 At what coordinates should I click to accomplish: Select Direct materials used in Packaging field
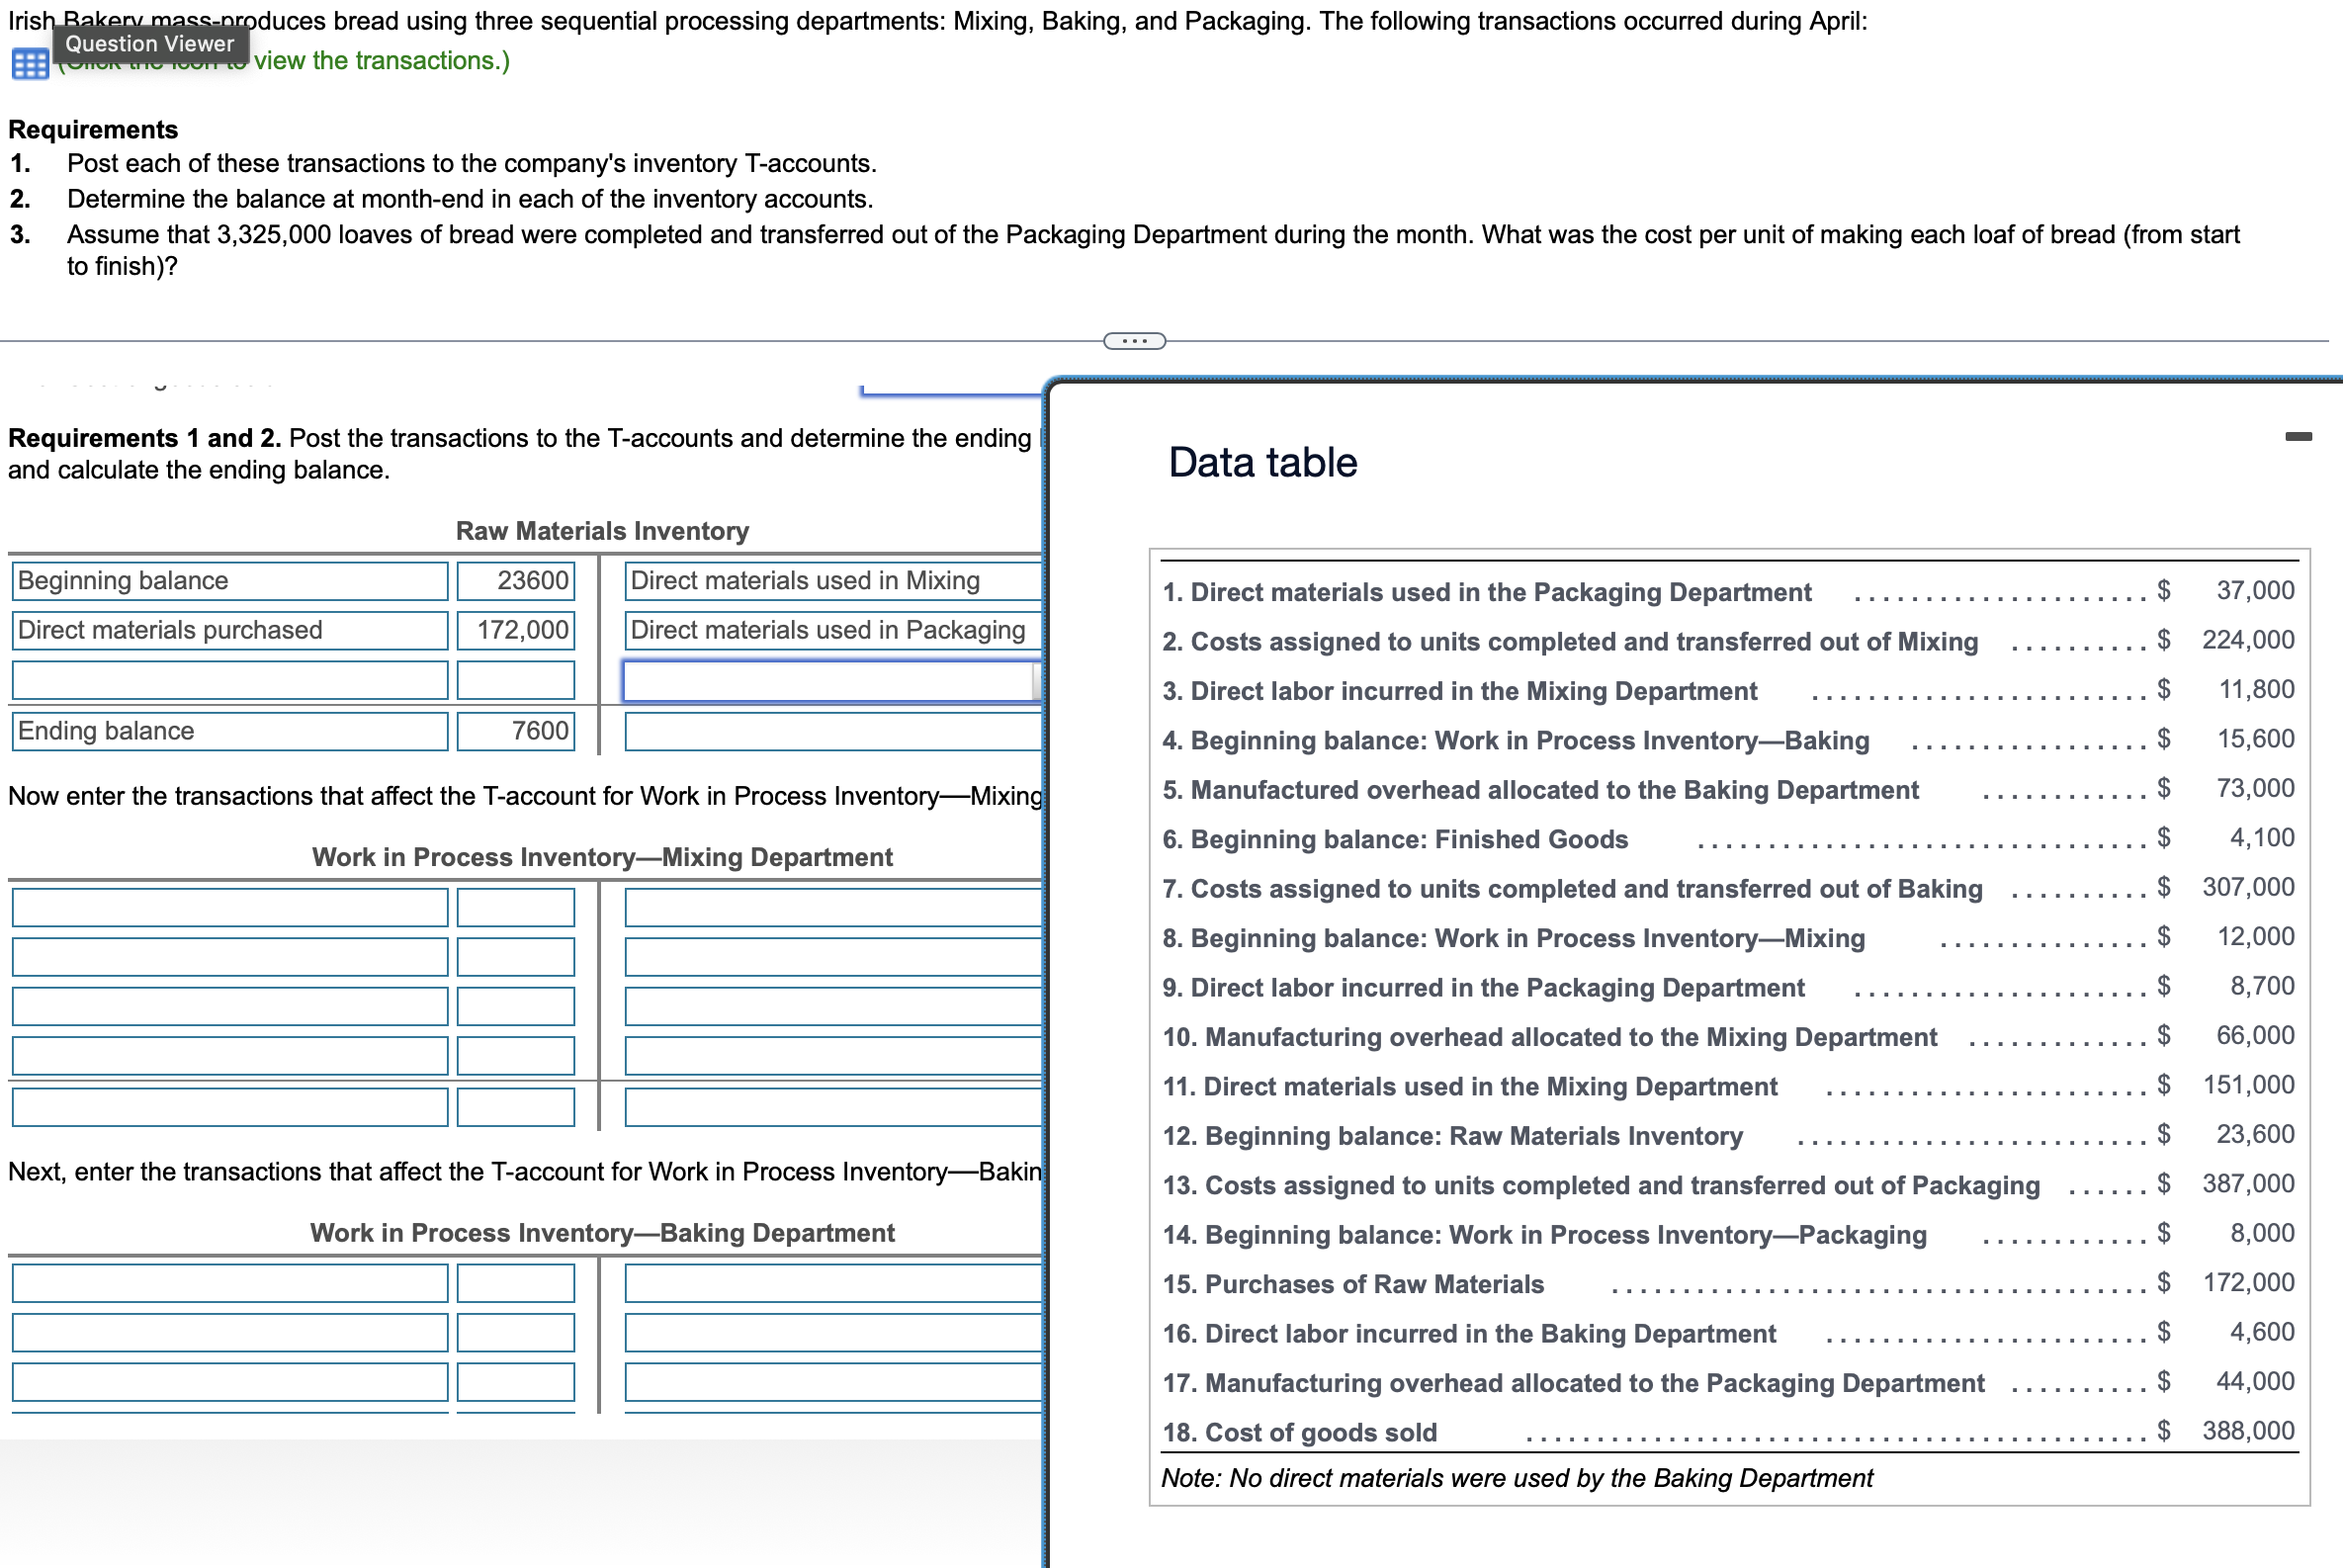tap(830, 630)
